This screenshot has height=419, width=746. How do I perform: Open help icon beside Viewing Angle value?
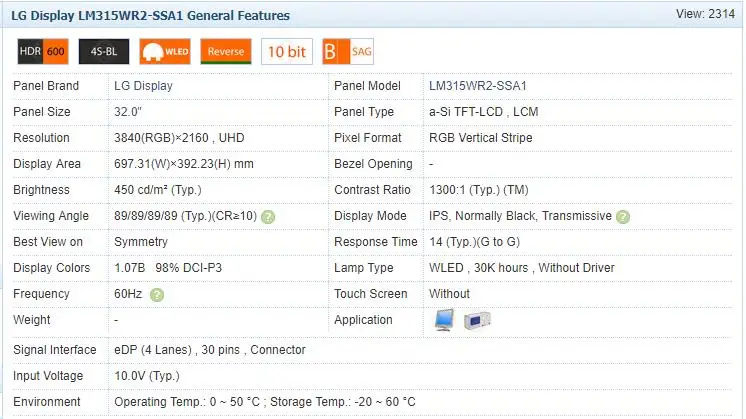click(x=268, y=217)
